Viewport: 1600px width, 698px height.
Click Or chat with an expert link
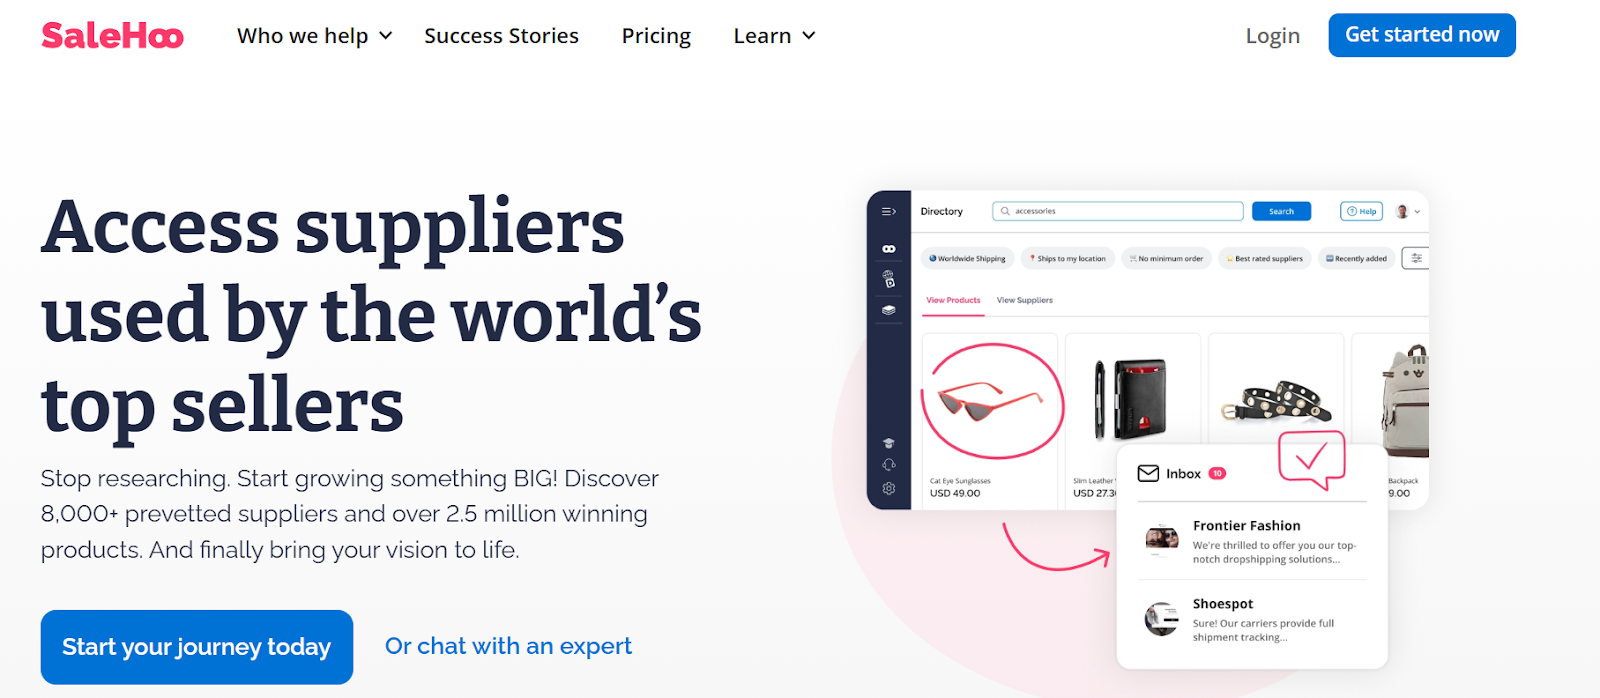(508, 646)
